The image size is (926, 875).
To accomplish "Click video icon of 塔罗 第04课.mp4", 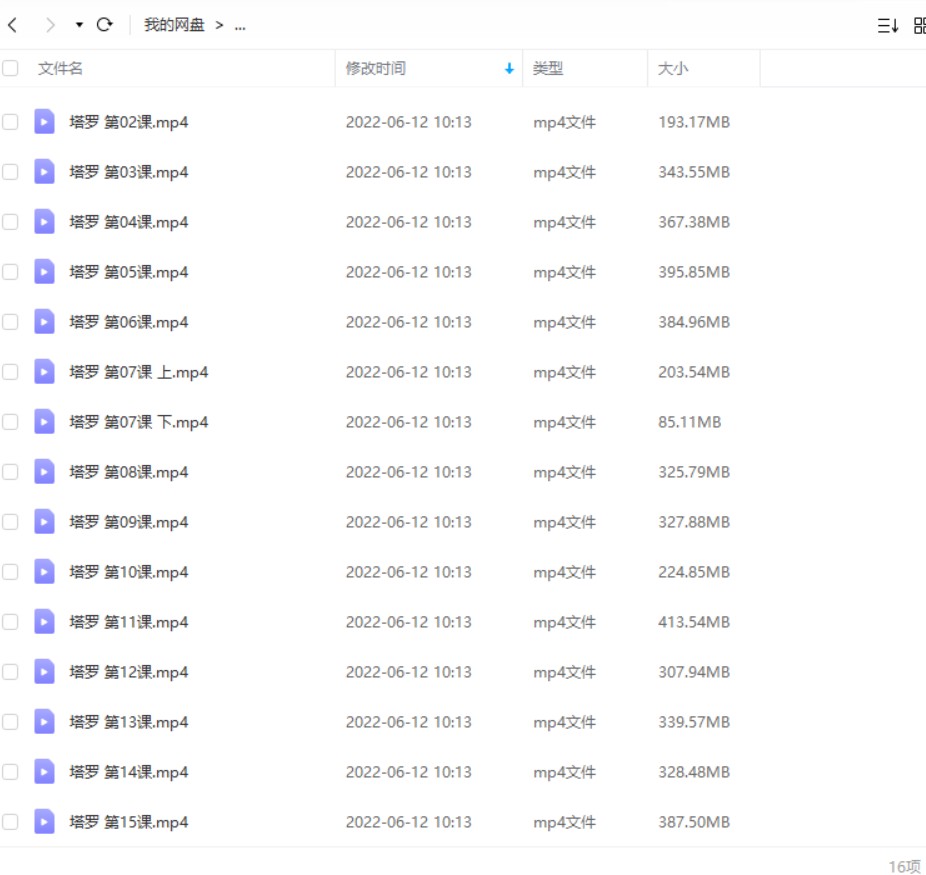I will (x=44, y=221).
